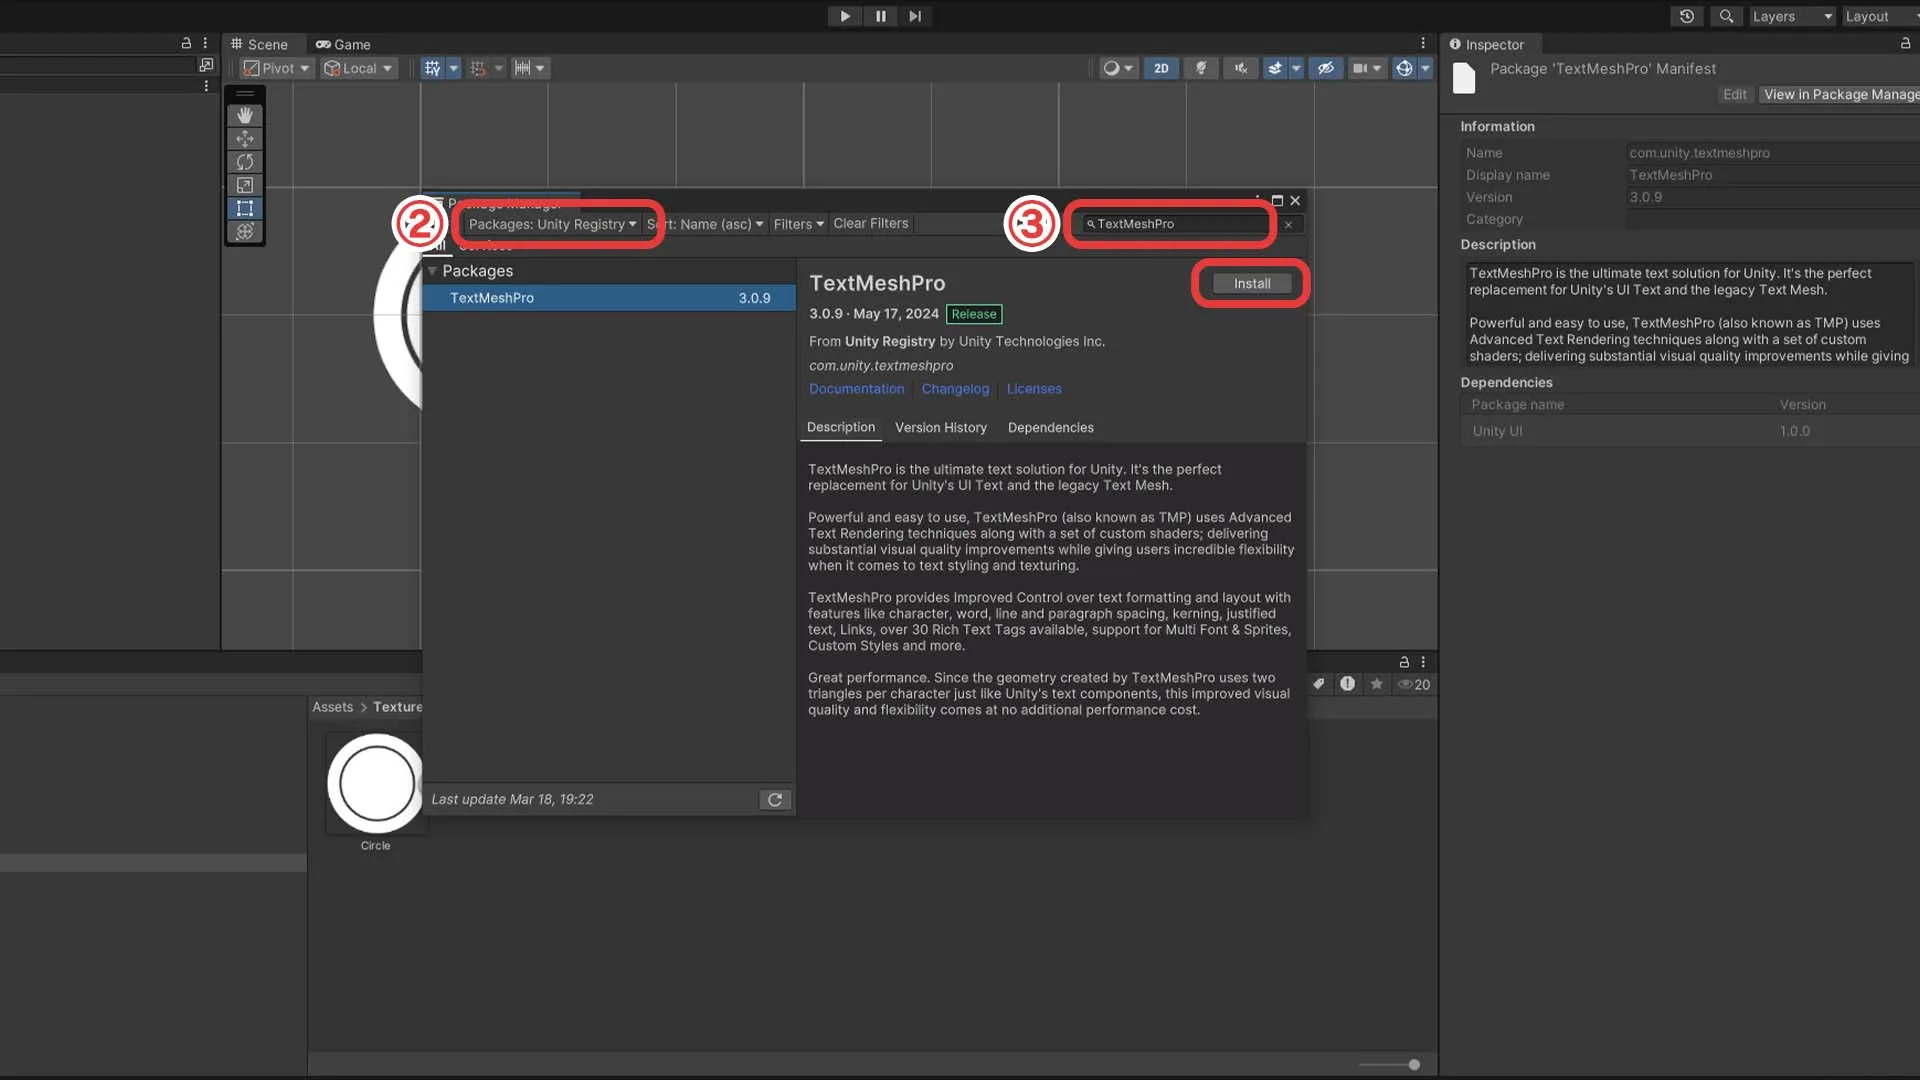The height and width of the screenshot is (1080, 1920).
Task: Click the Install button
Action: (x=1252, y=284)
